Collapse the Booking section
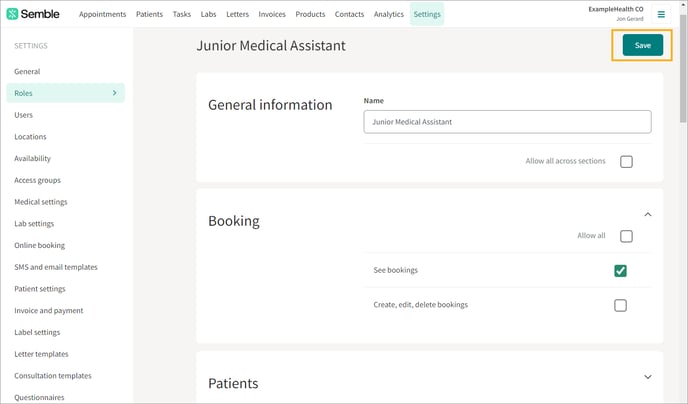 [648, 214]
